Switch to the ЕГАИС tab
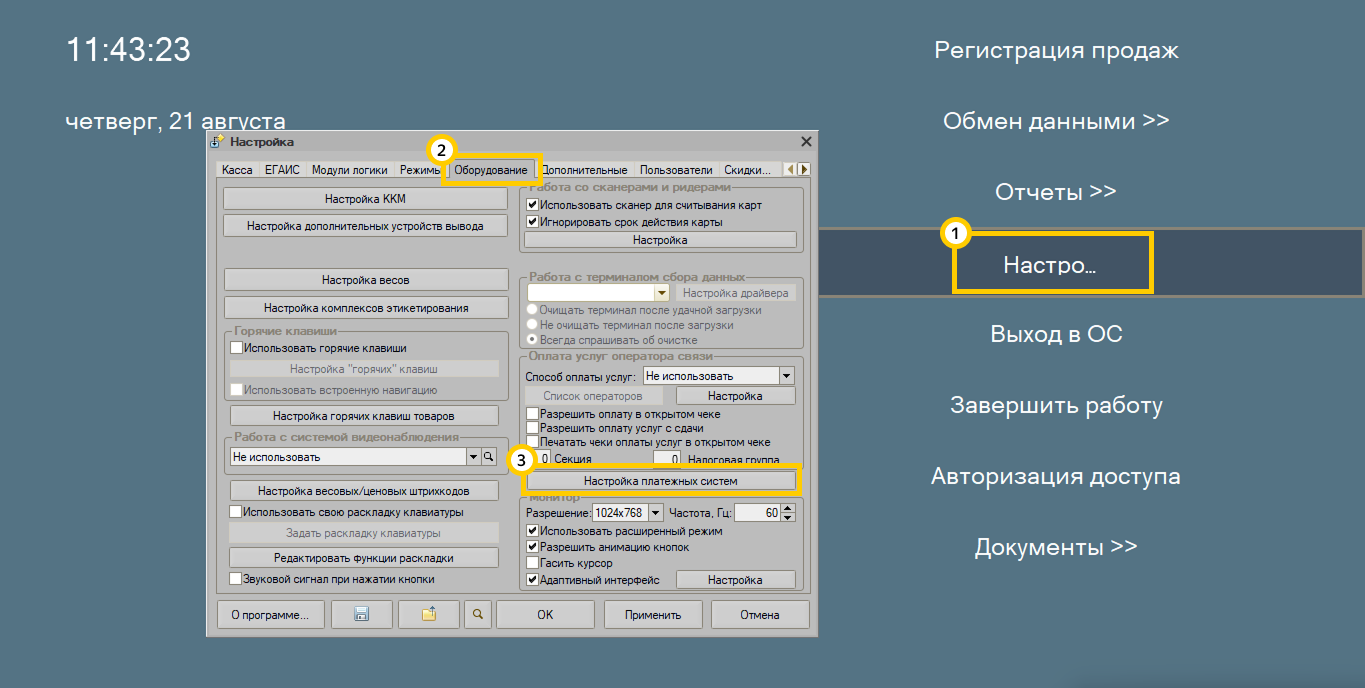This screenshot has height=688, width=1365. click(282, 170)
